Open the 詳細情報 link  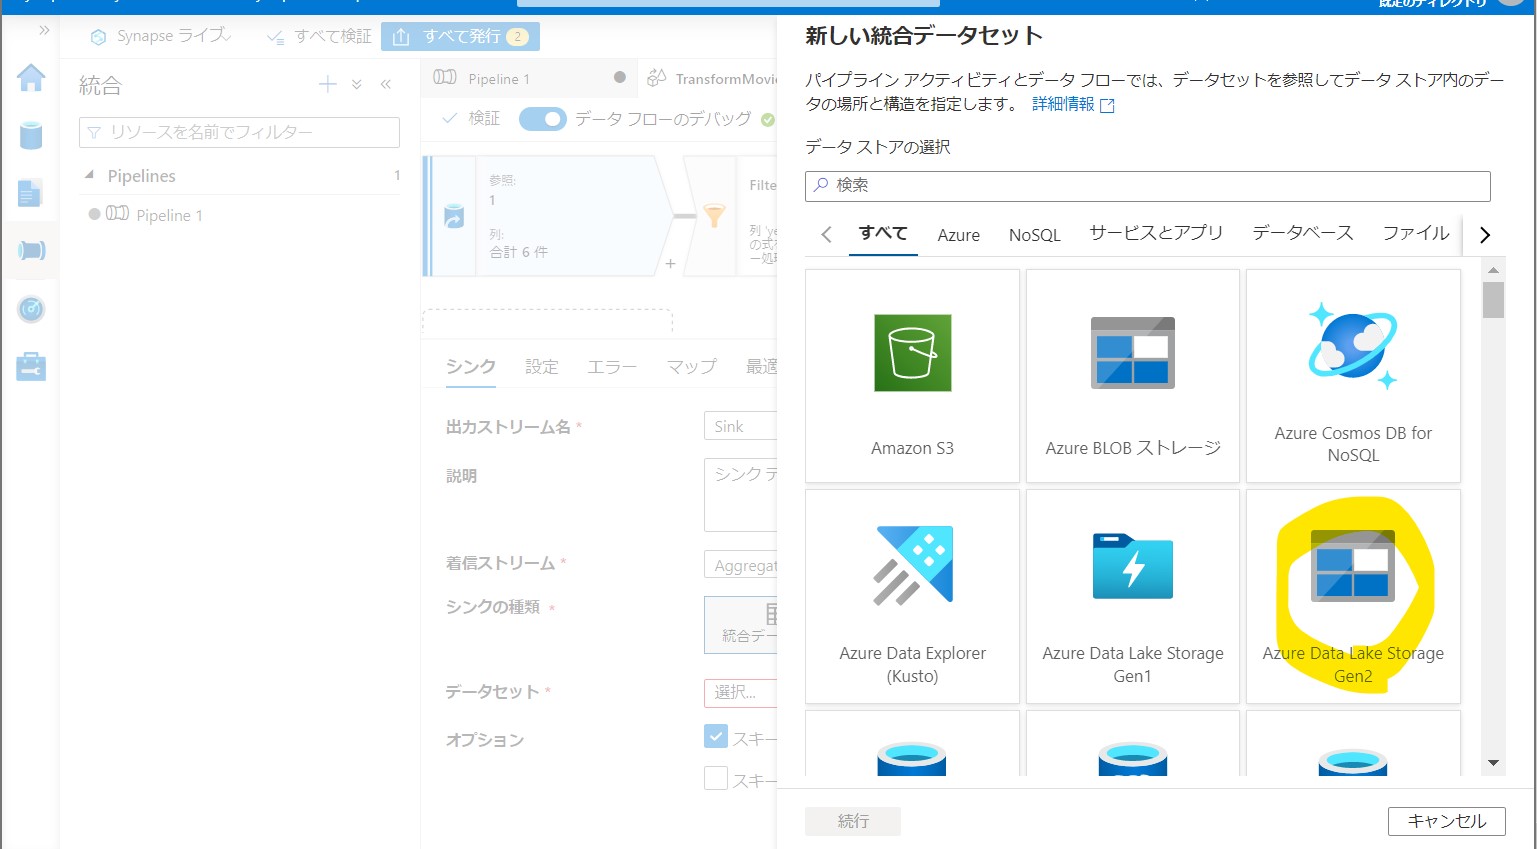pos(1073,104)
